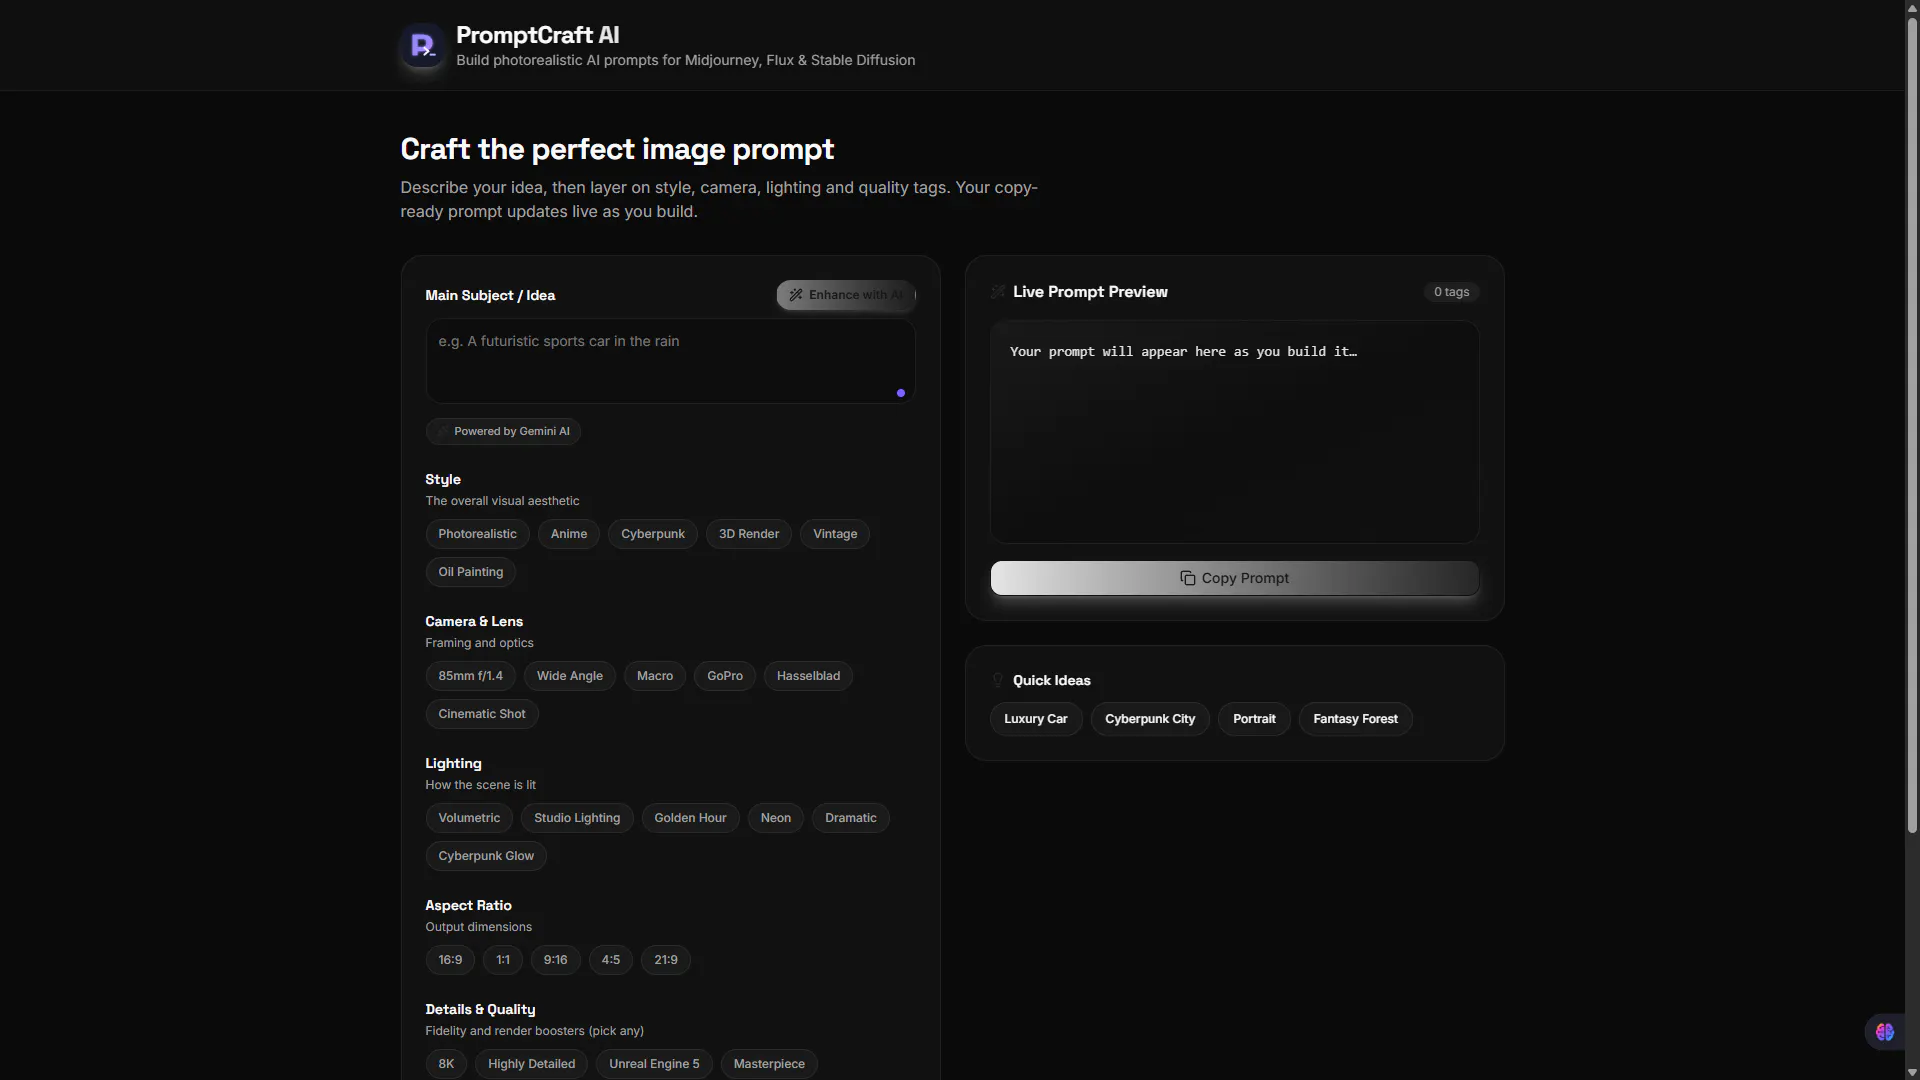The image size is (1920, 1080).
Task: Enable the Highly Detailed tag
Action: (x=532, y=1064)
